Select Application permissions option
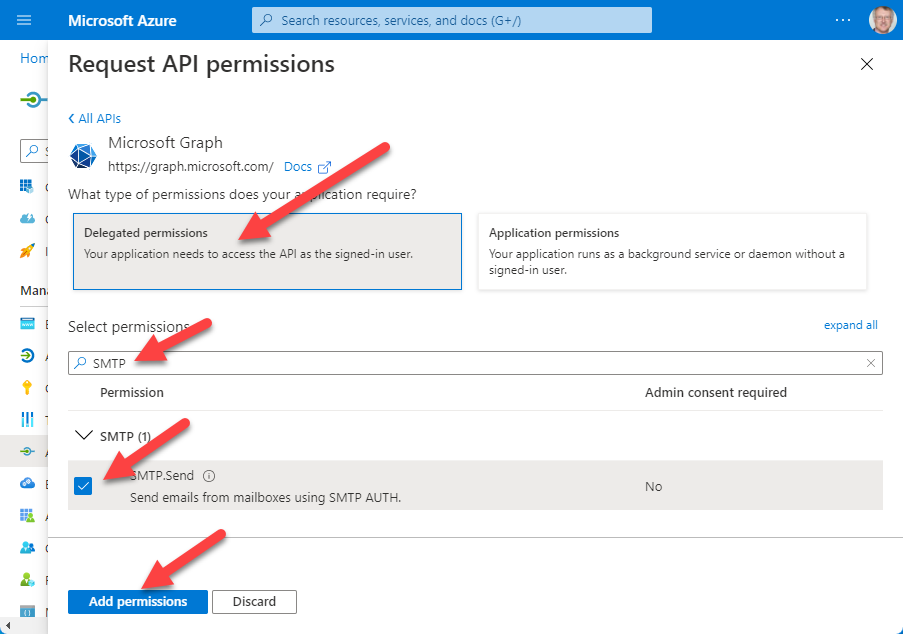This screenshot has height=634, width=903. coord(672,251)
